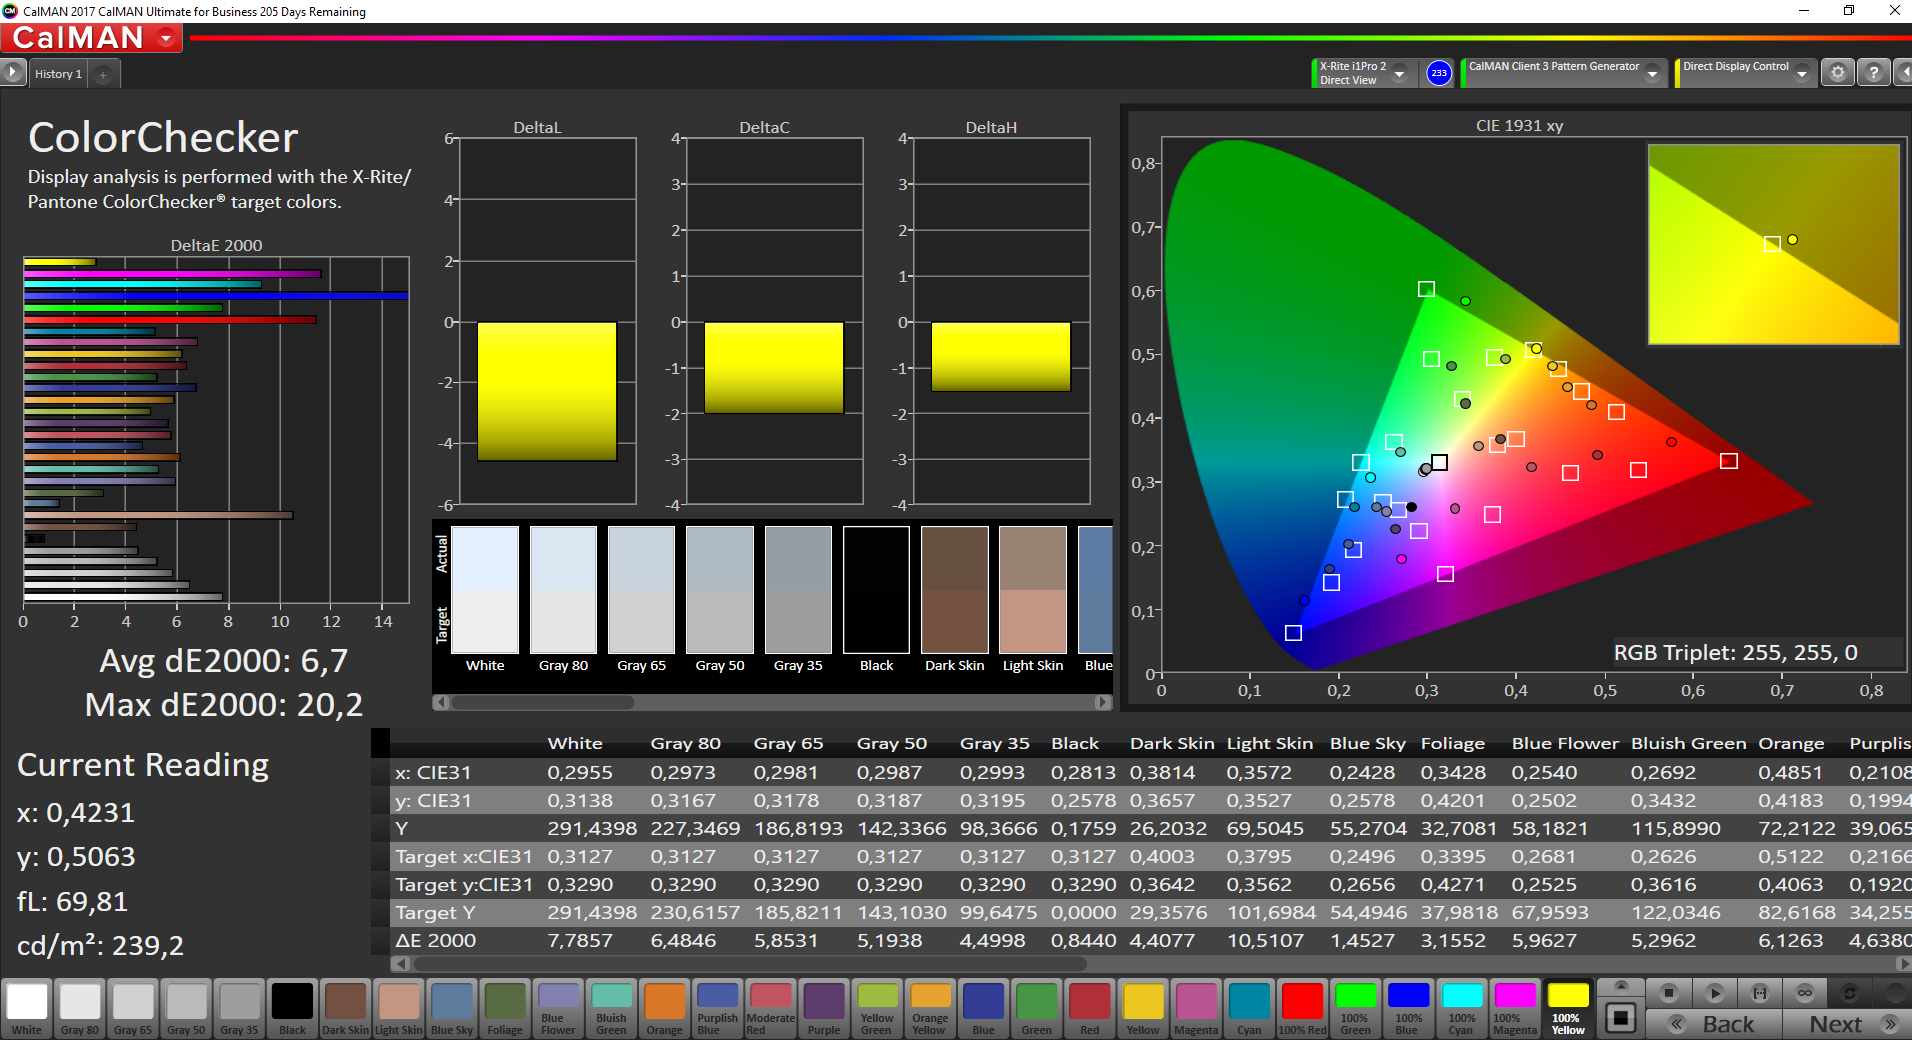Viewport: 1912px width, 1040px height.
Task: Select the Purple patch button
Action: [x=824, y=1008]
